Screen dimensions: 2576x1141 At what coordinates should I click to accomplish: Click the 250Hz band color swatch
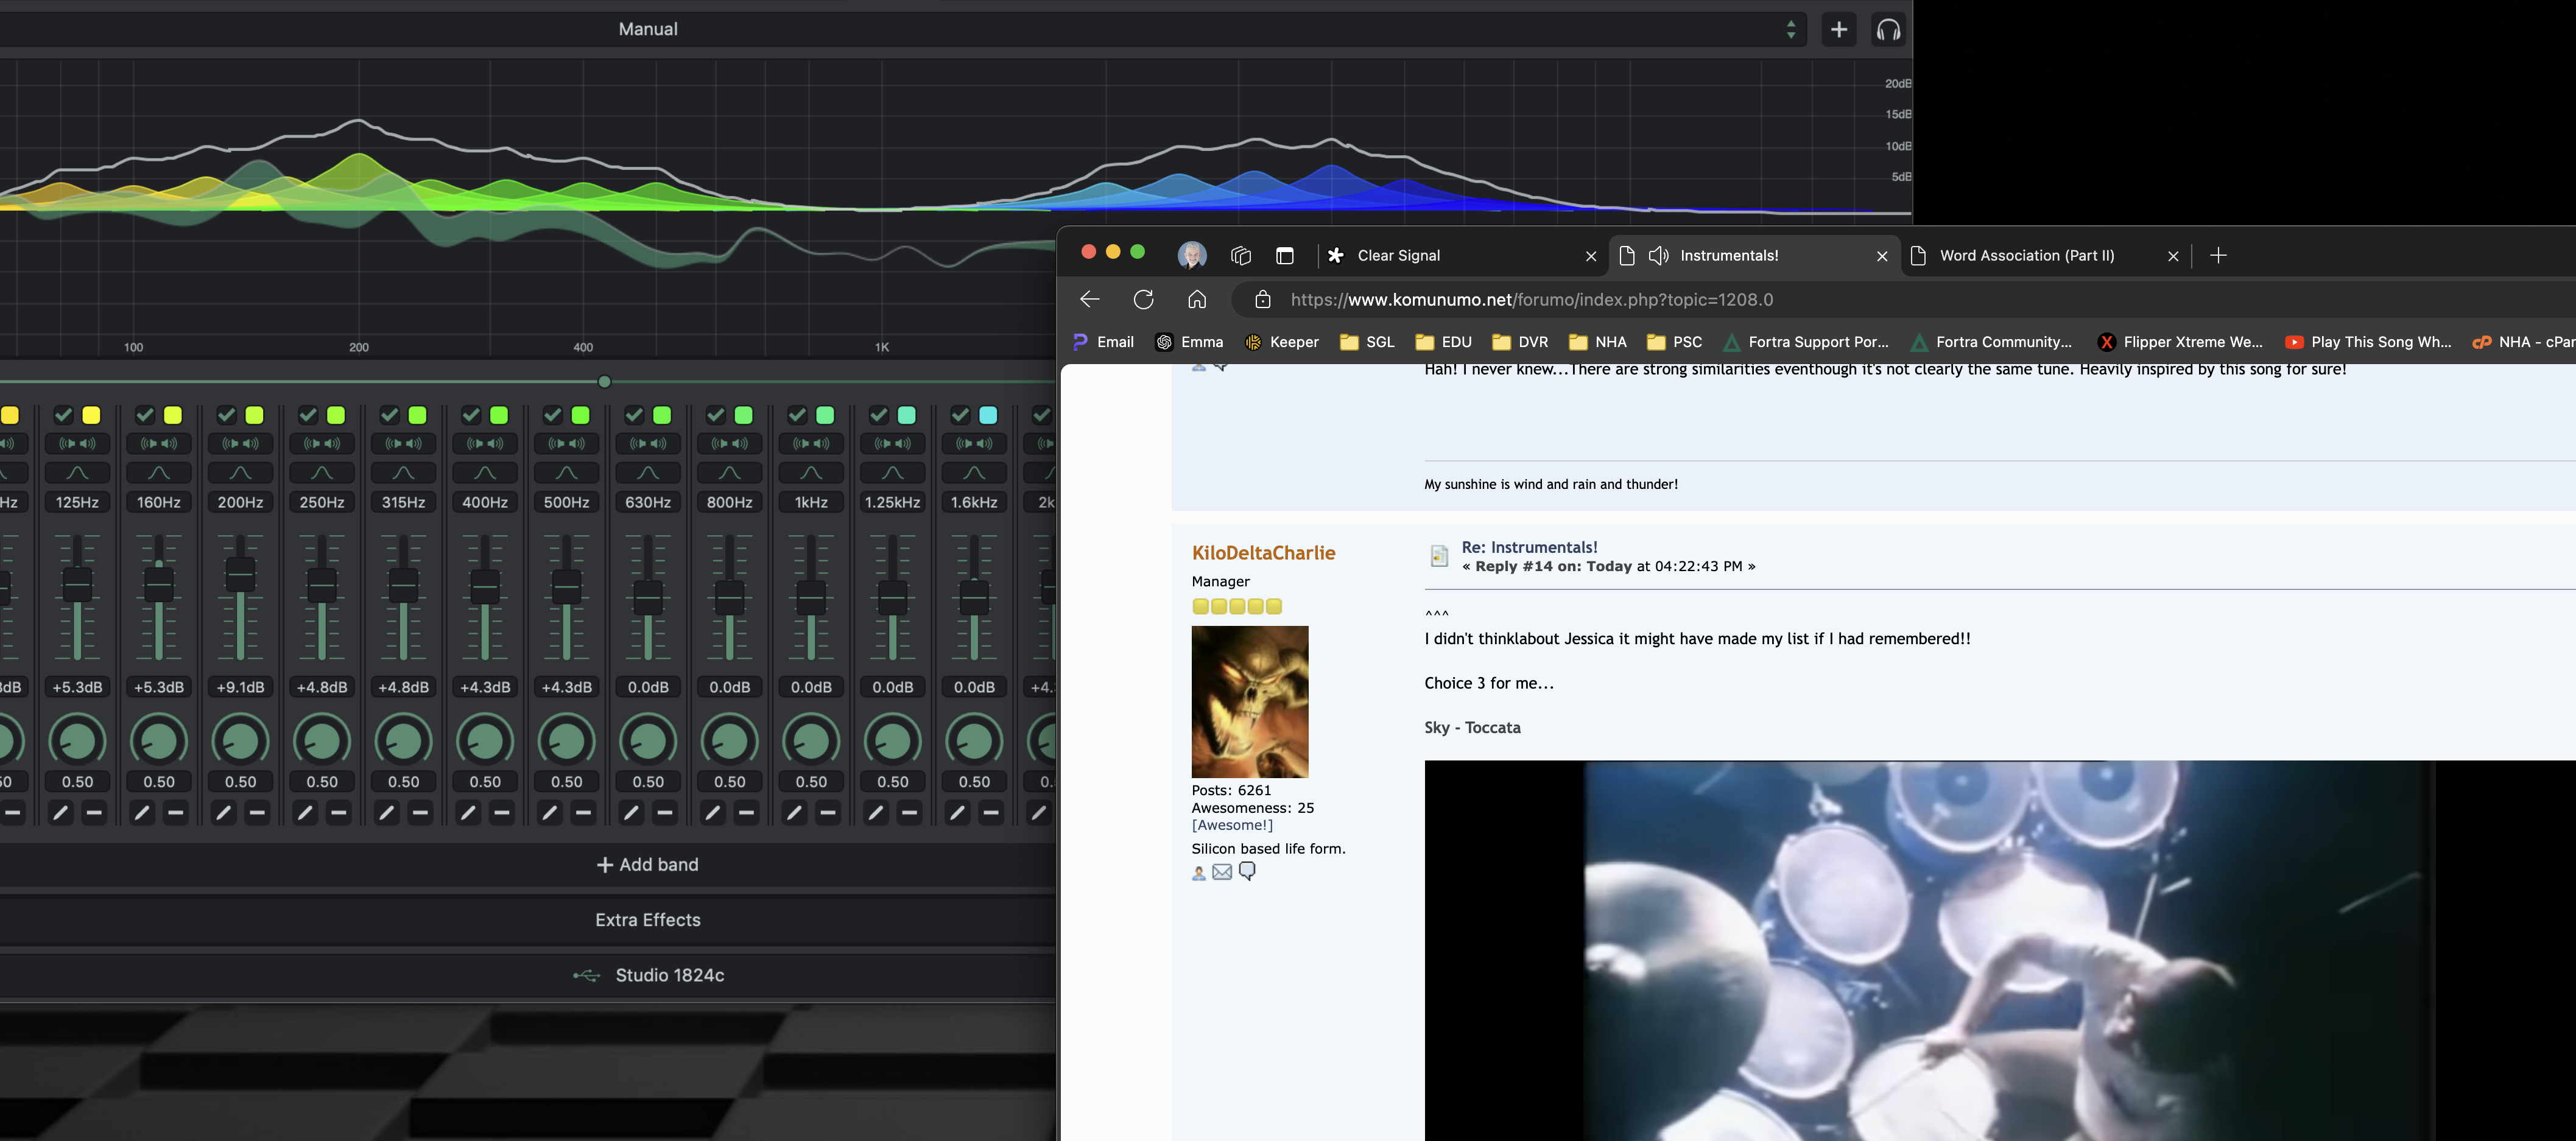pos(336,415)
